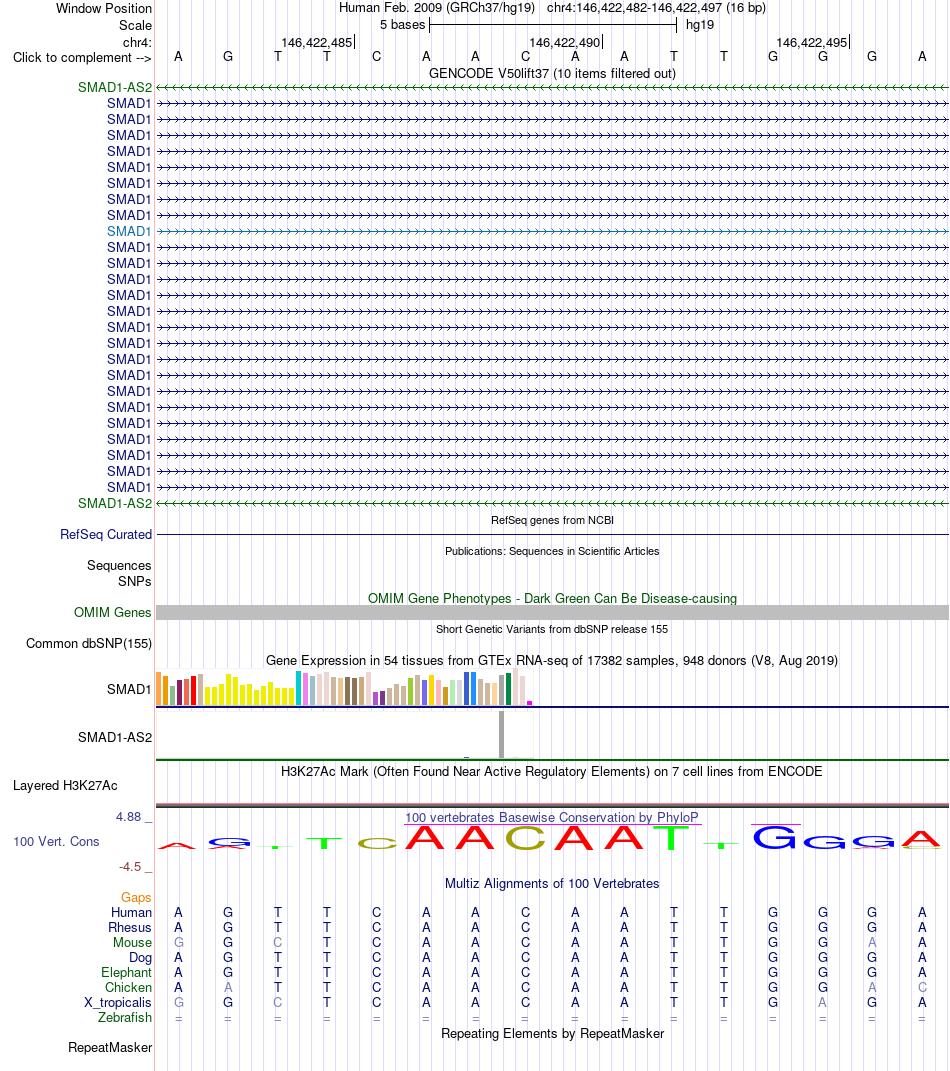
Task: Click the topmost SMAD1-AS2 transcript label
Action: (115, 87)
